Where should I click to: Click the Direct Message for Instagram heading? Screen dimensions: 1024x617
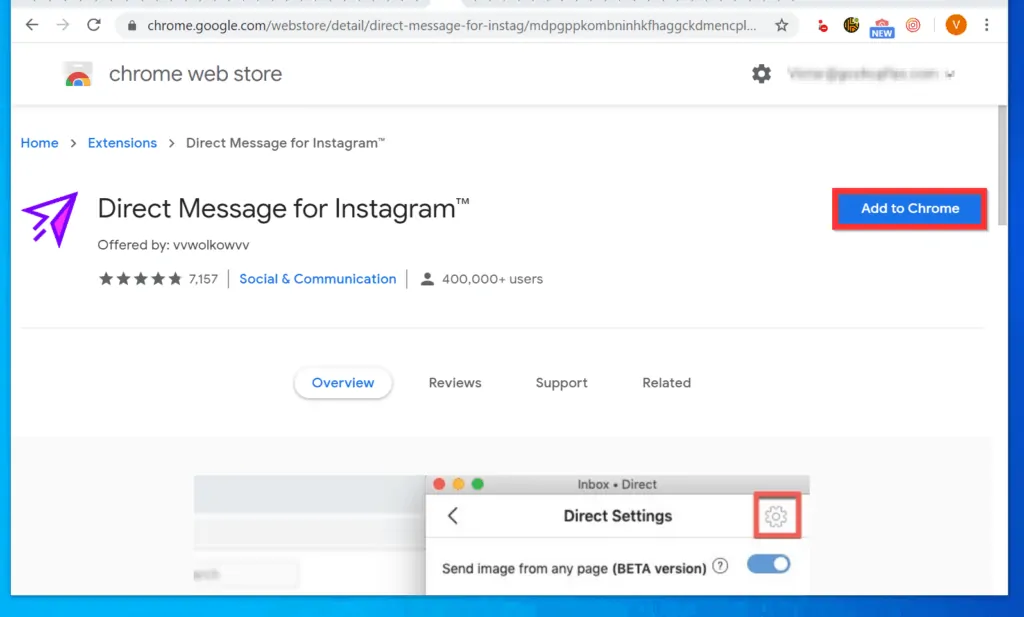[283, 209]
